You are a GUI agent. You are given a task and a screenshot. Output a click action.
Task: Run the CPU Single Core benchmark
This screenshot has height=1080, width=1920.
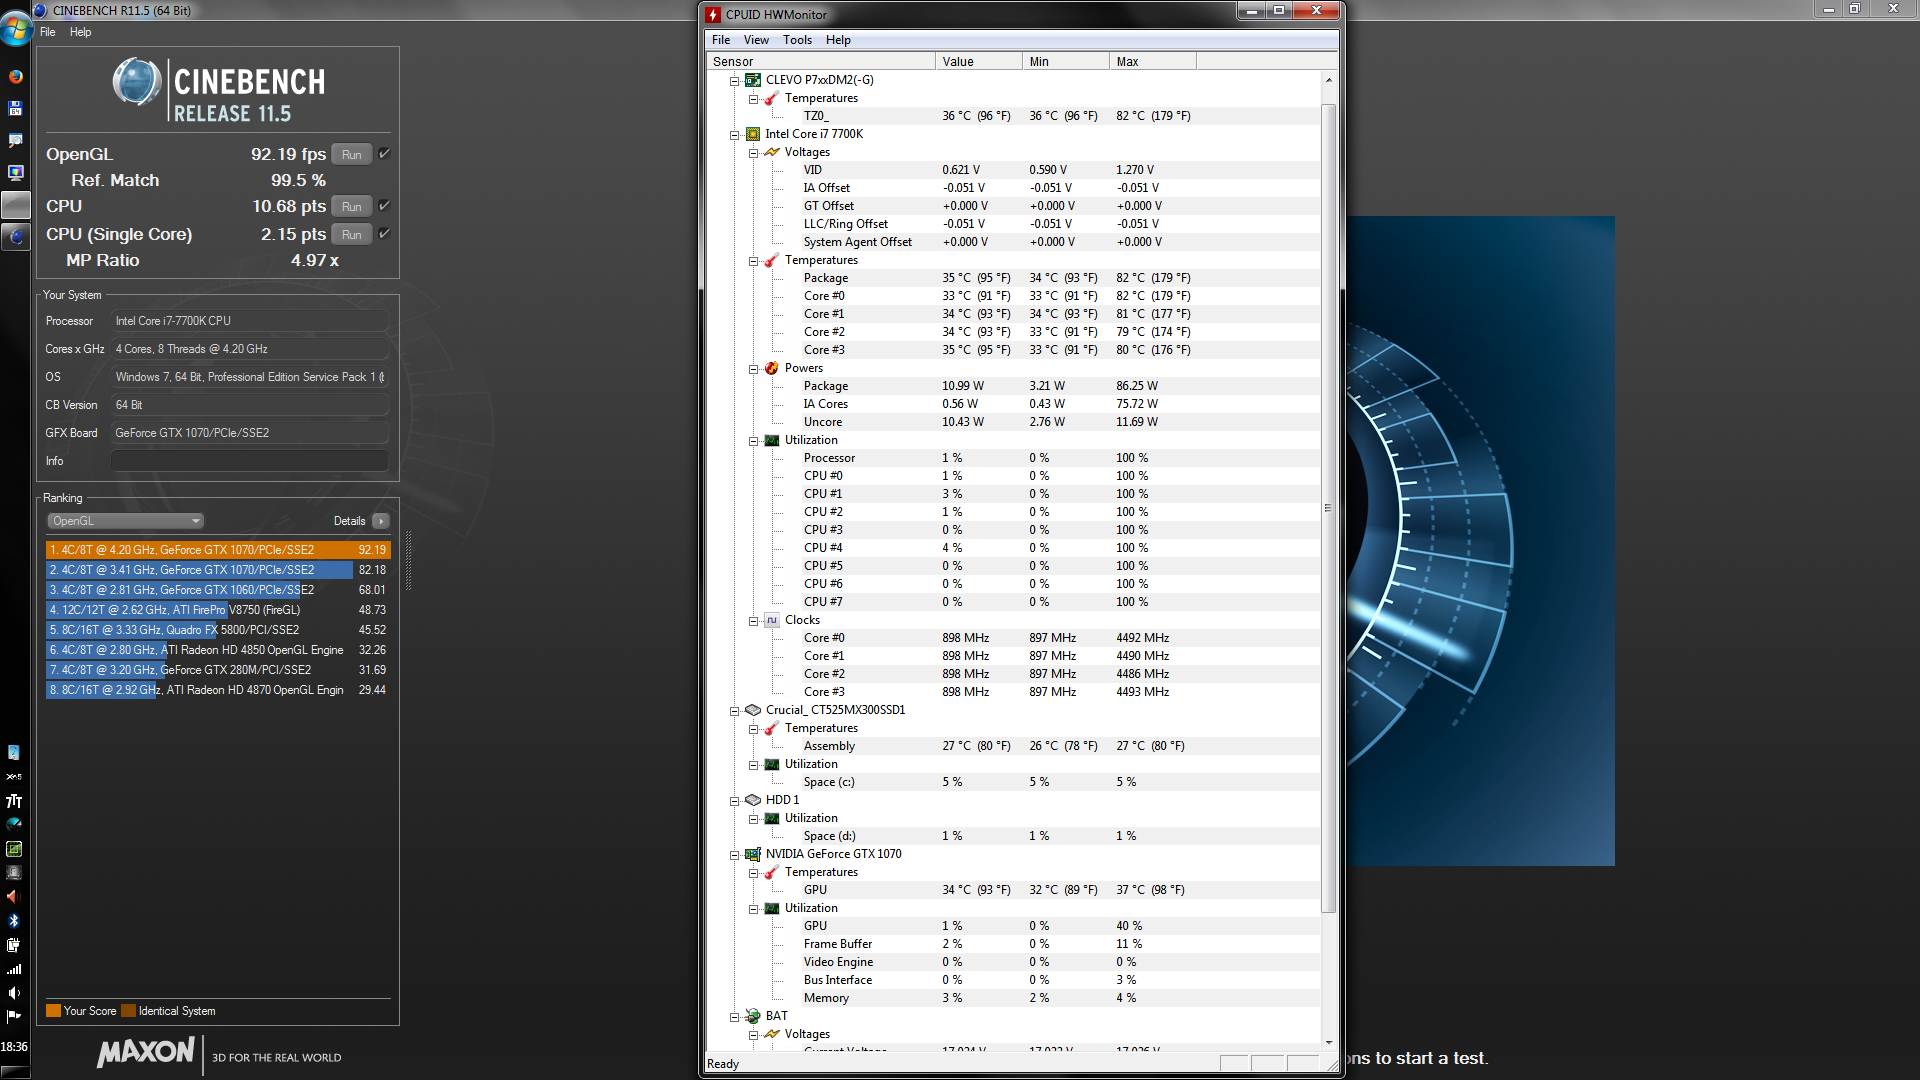(351, 234)
